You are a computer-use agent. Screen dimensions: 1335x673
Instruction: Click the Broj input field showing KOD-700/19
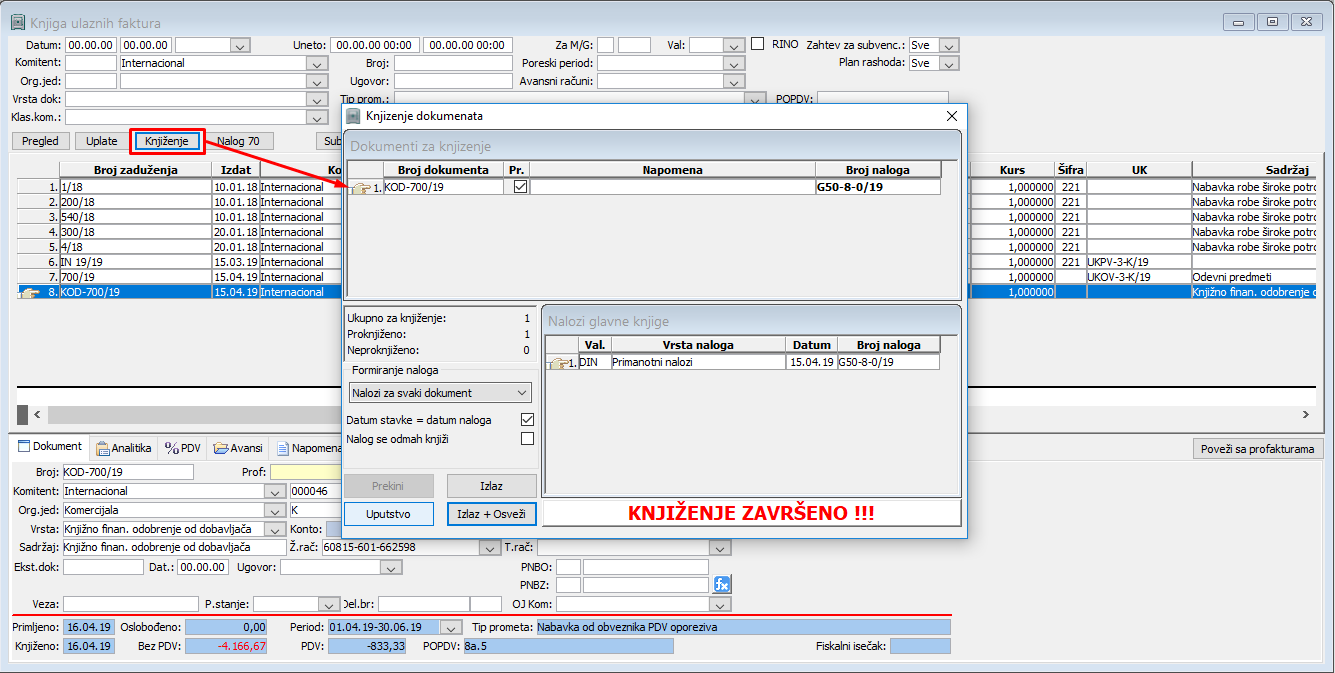pos(128,472)
